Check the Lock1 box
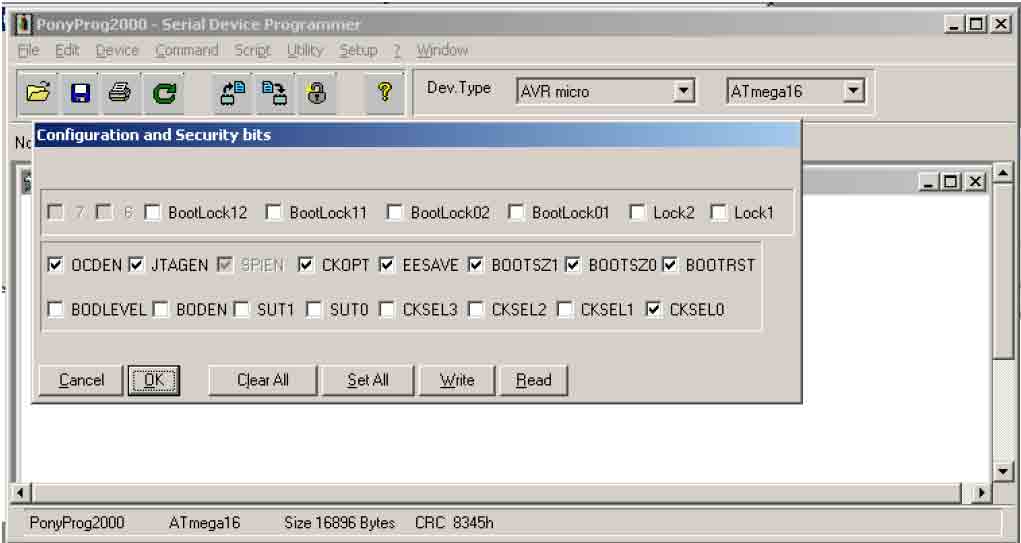This screenshot has height=543, width=1021. point(718,213)
